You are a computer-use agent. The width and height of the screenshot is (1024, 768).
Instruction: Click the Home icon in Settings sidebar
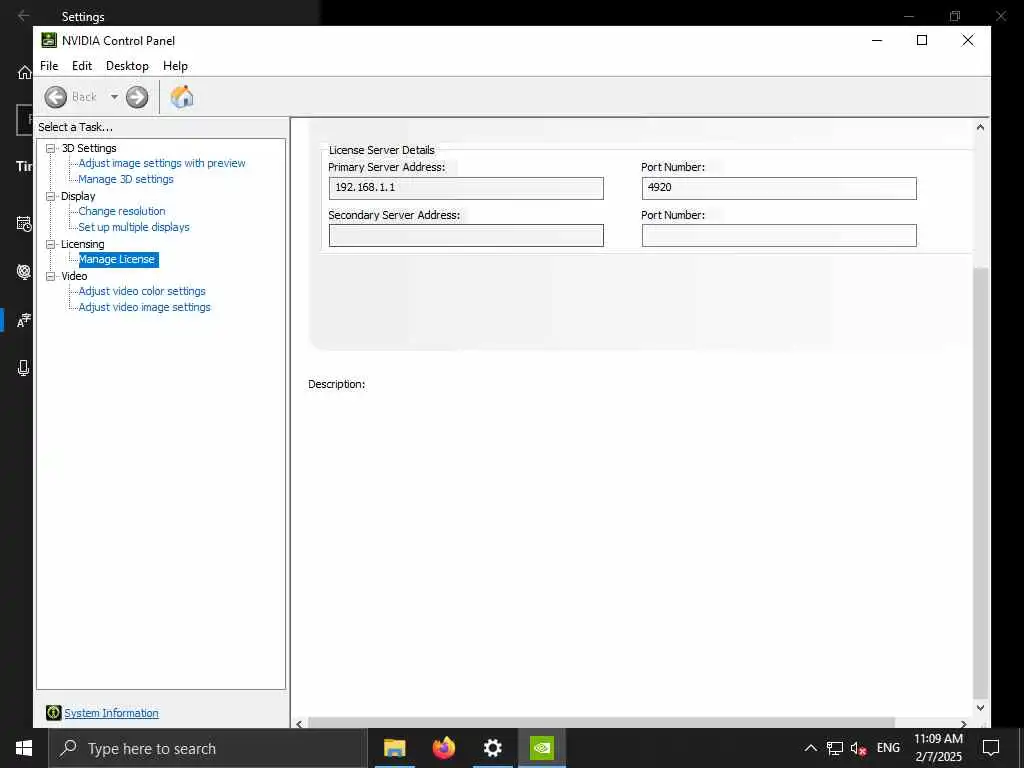(25, 72)
